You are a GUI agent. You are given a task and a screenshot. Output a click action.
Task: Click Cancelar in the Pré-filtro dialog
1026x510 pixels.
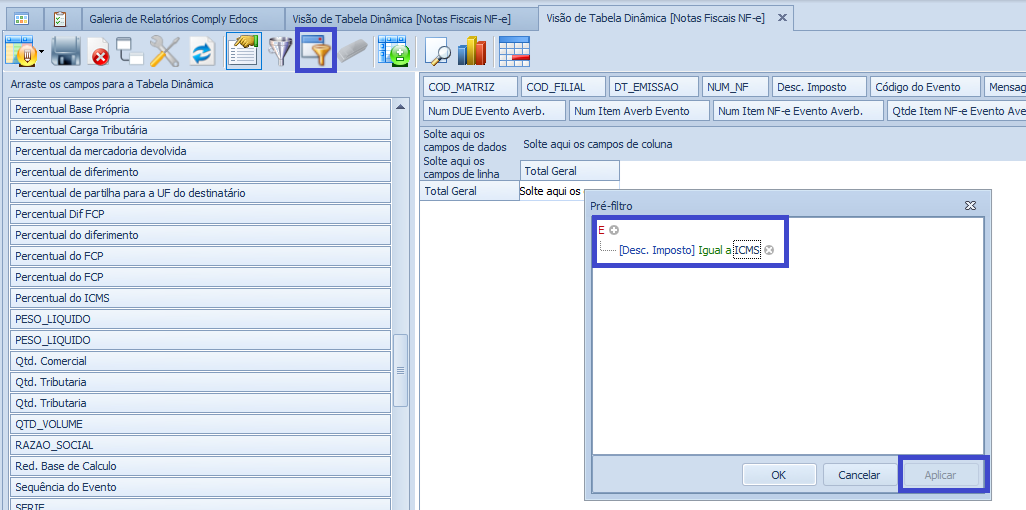point(859,475)
